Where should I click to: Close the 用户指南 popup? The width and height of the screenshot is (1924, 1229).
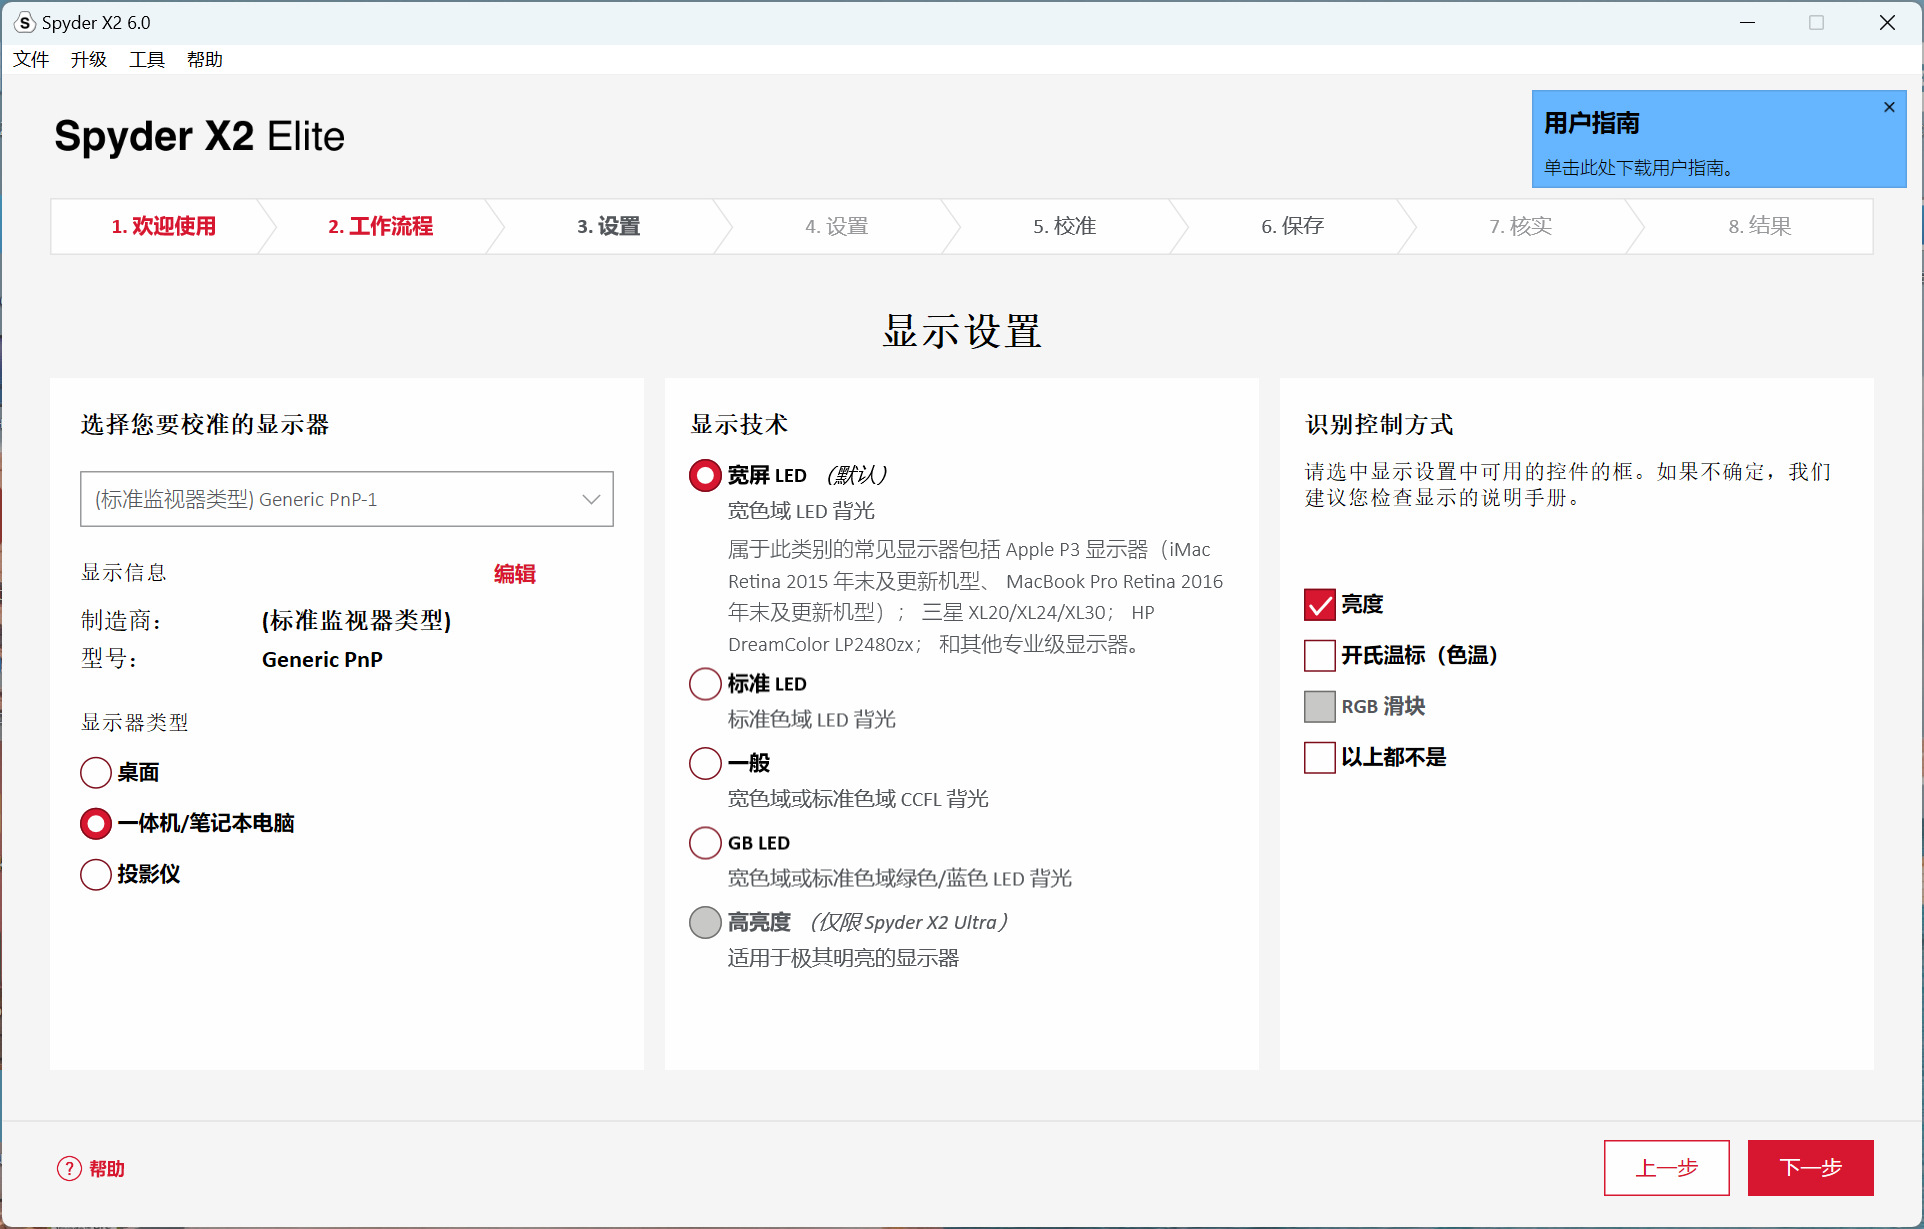1889,107
